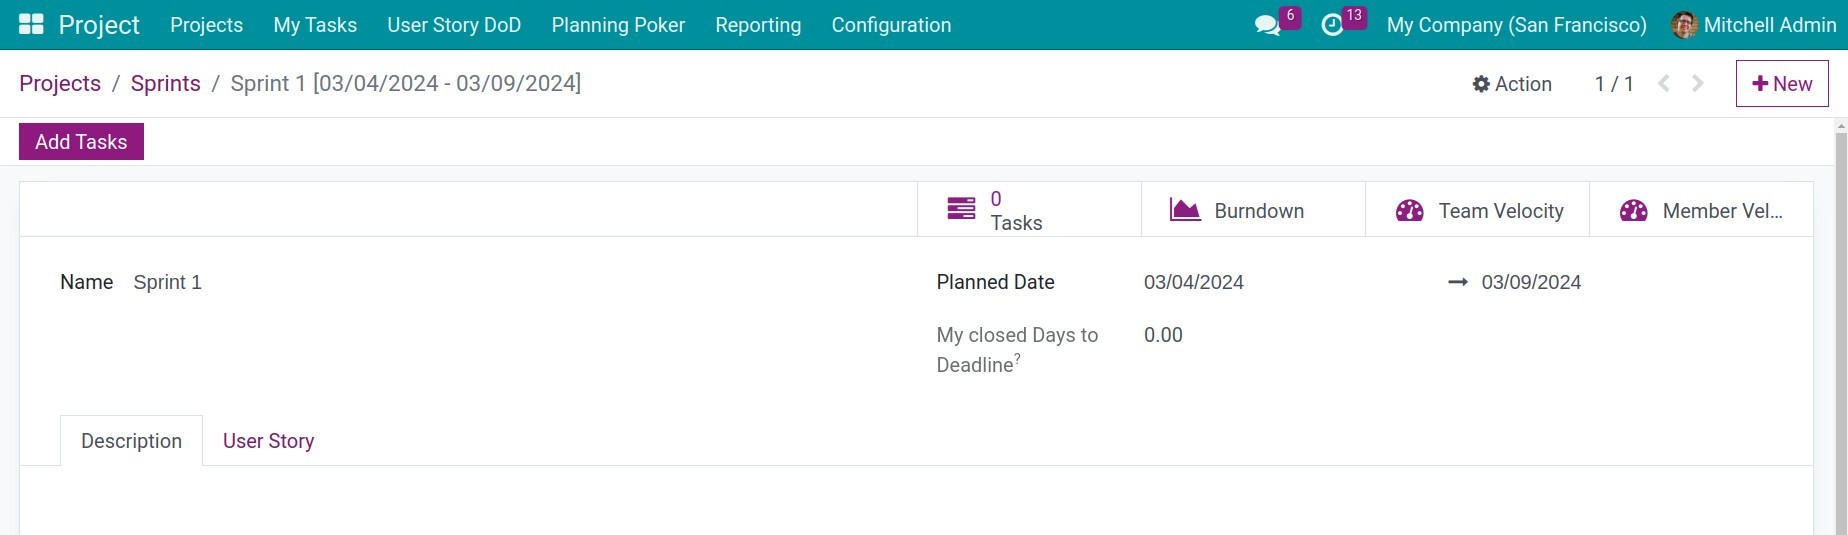
Task: Create a new sprint with New button
Action: click(1782, 84)
